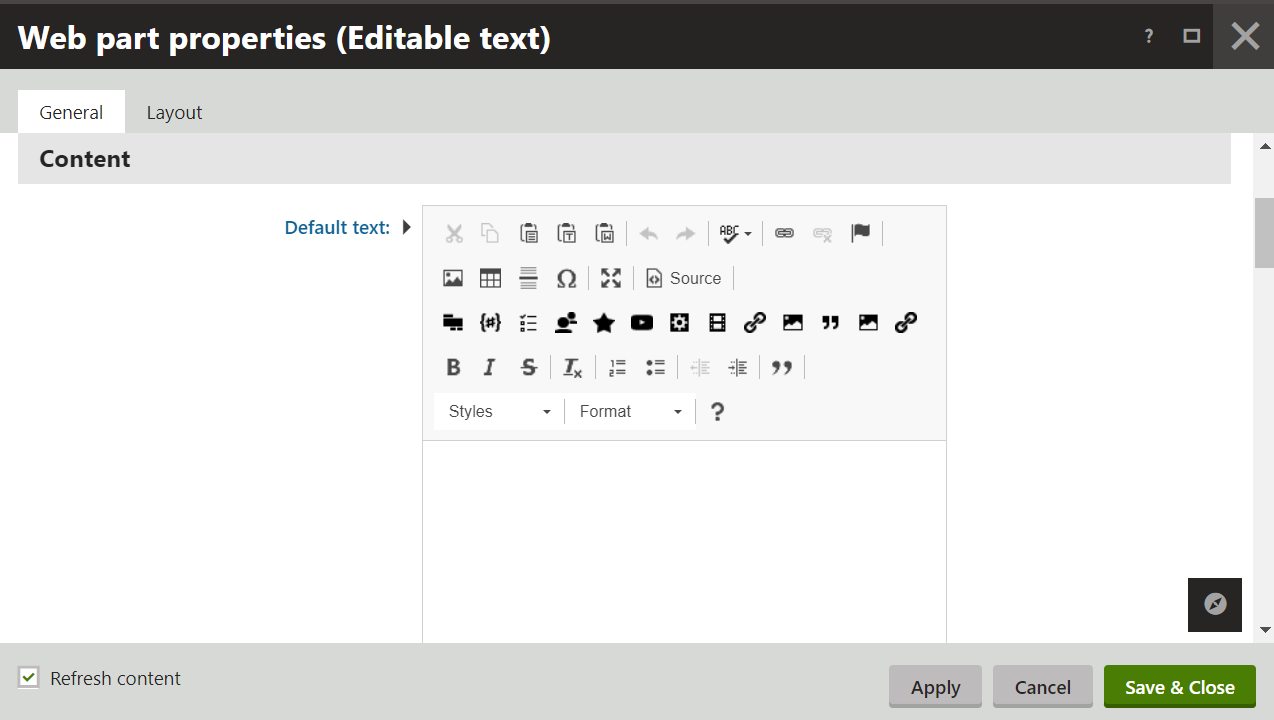
Task: Toggle the Refresh content checkbox
Action: [x=28, y=678]
